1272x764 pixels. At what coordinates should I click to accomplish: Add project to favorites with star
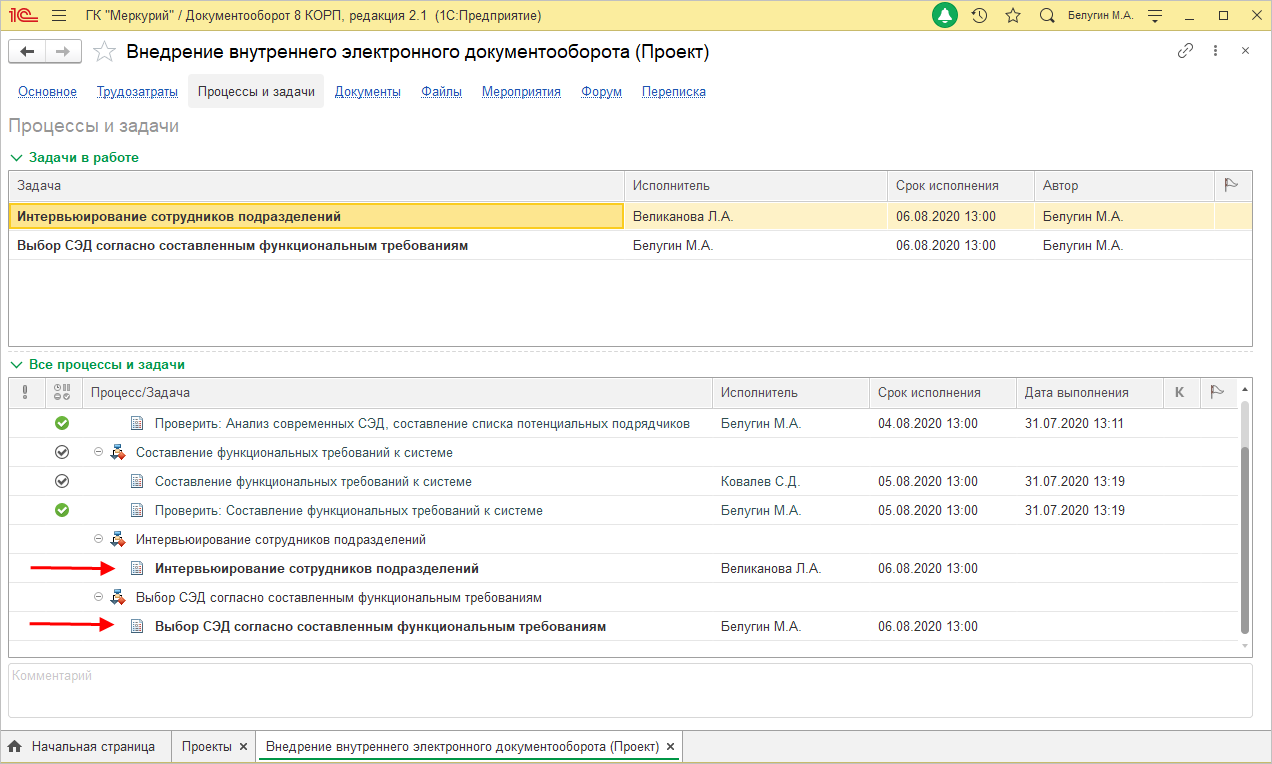coord(103,52)
